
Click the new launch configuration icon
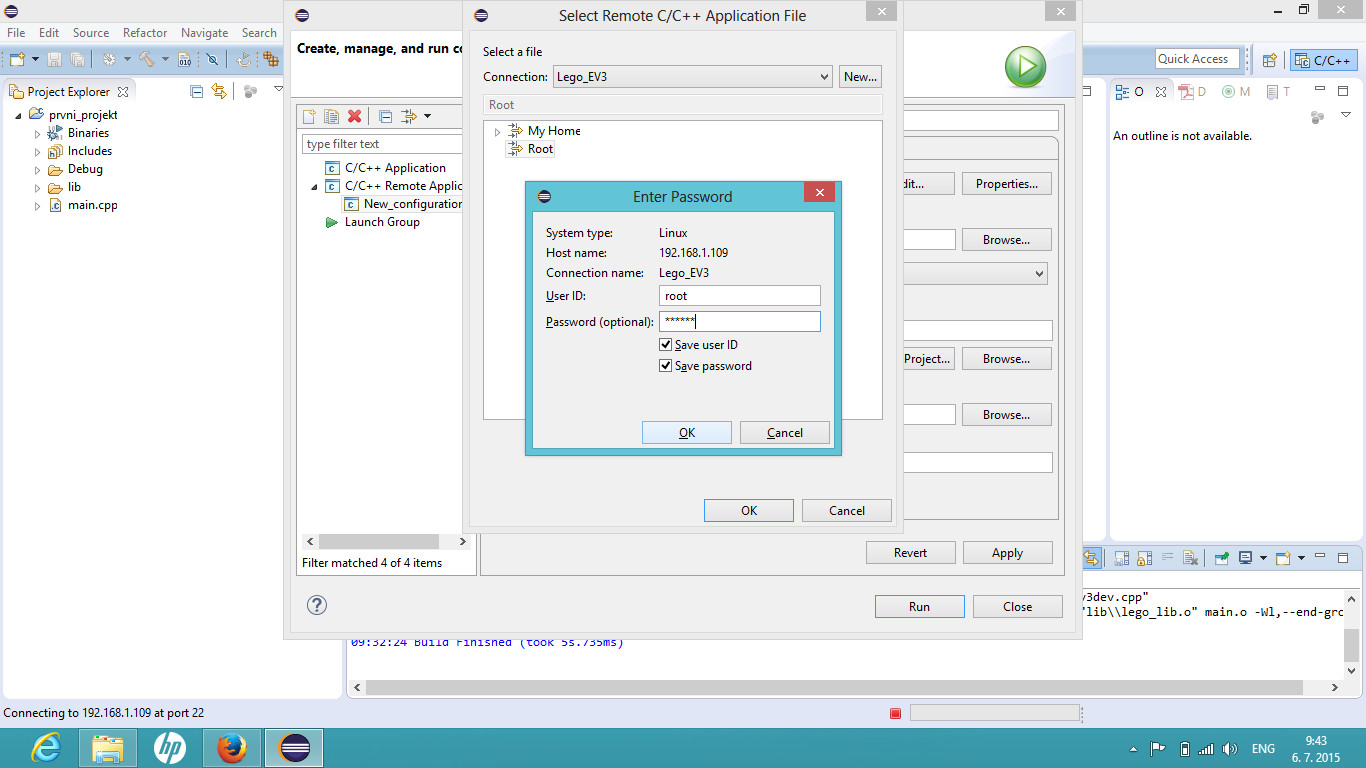click(x=310, y=117)
